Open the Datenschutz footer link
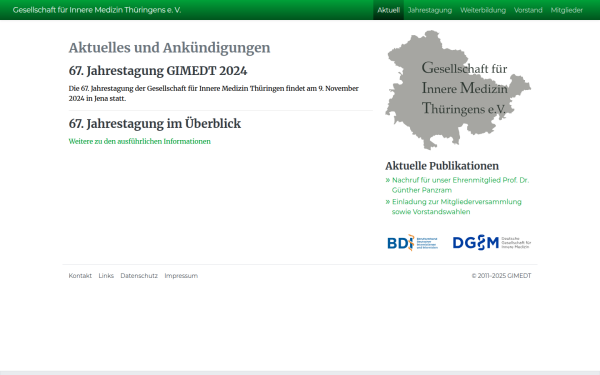The image size is (600, 375). coord(139,276)
